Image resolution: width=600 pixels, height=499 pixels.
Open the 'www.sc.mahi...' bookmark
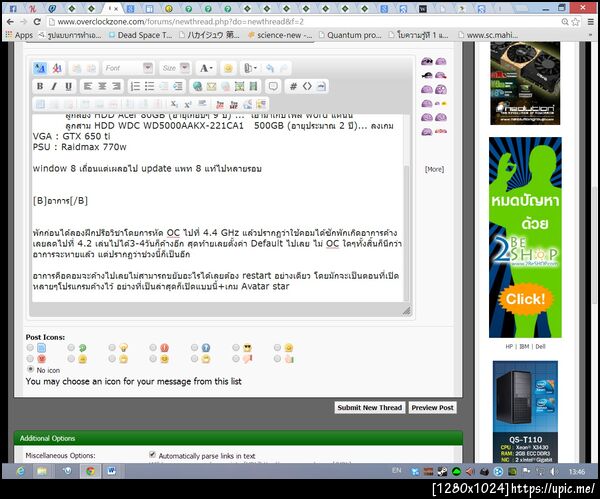[x=488, y=35]
